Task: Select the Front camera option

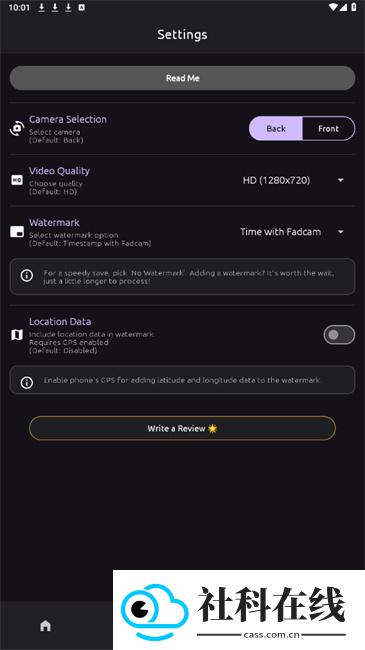Action: (x=328, y=129)
